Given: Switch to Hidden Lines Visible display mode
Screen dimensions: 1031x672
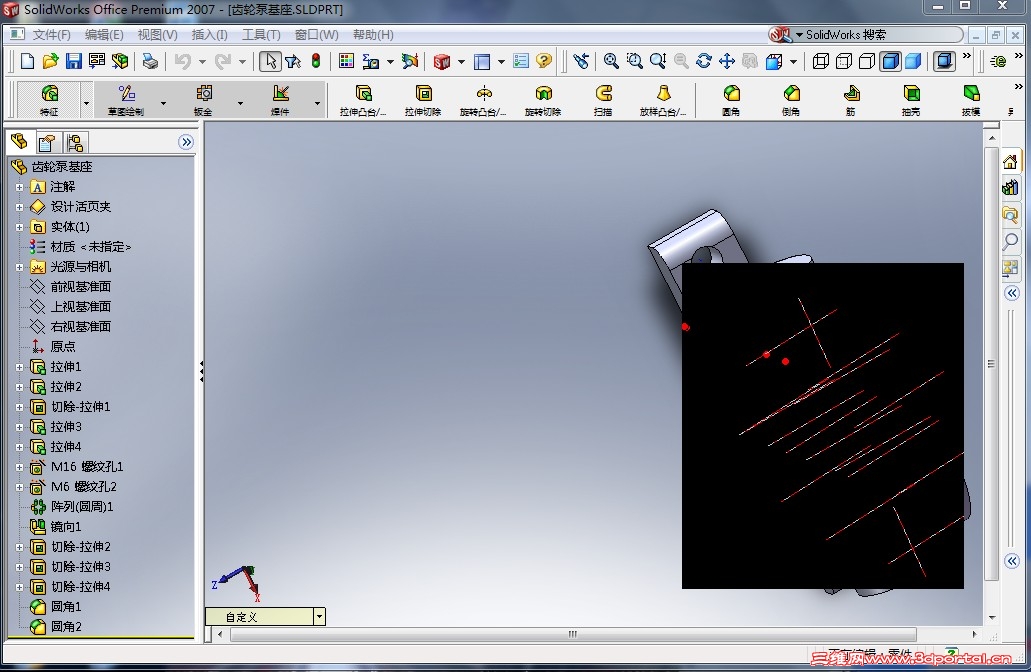Looking at the screenshot, I should (844, 61).
